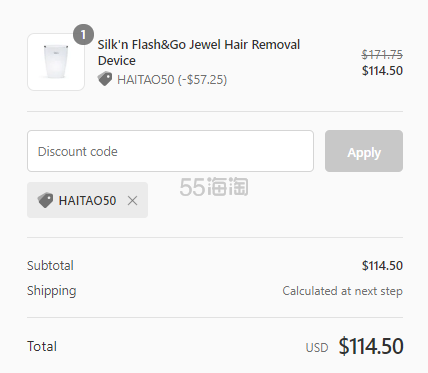Click the HAITAO50 (-$57.25) discount text
This screenshot has height=373, width=428.
click(172, 80)
